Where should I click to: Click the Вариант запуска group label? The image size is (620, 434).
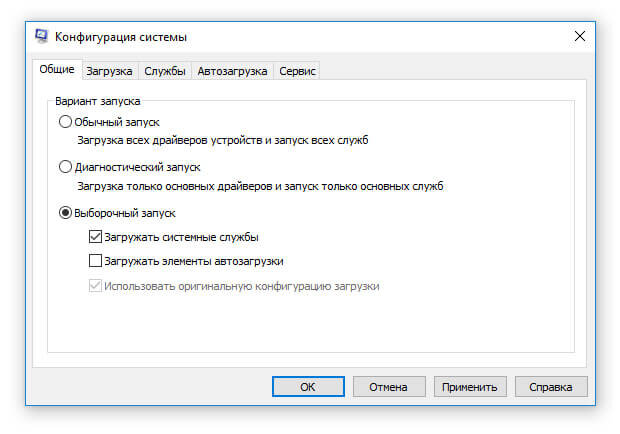click(x=98, y=101)
